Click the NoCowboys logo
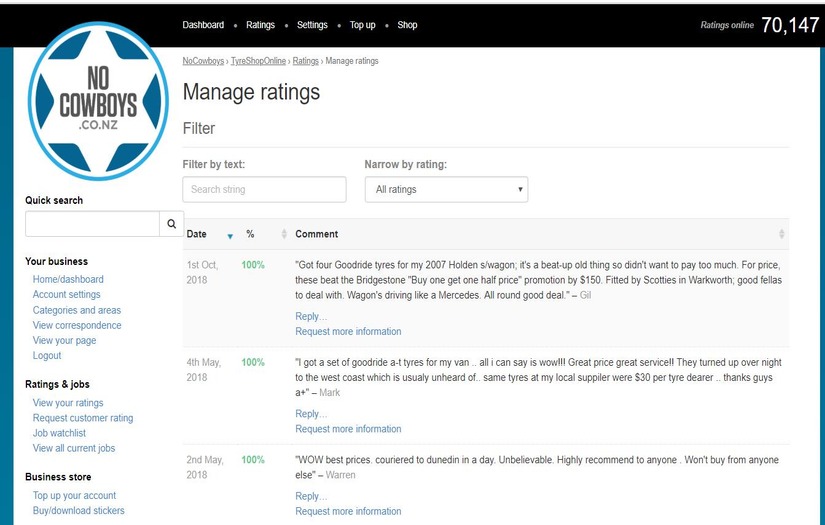 98,101
